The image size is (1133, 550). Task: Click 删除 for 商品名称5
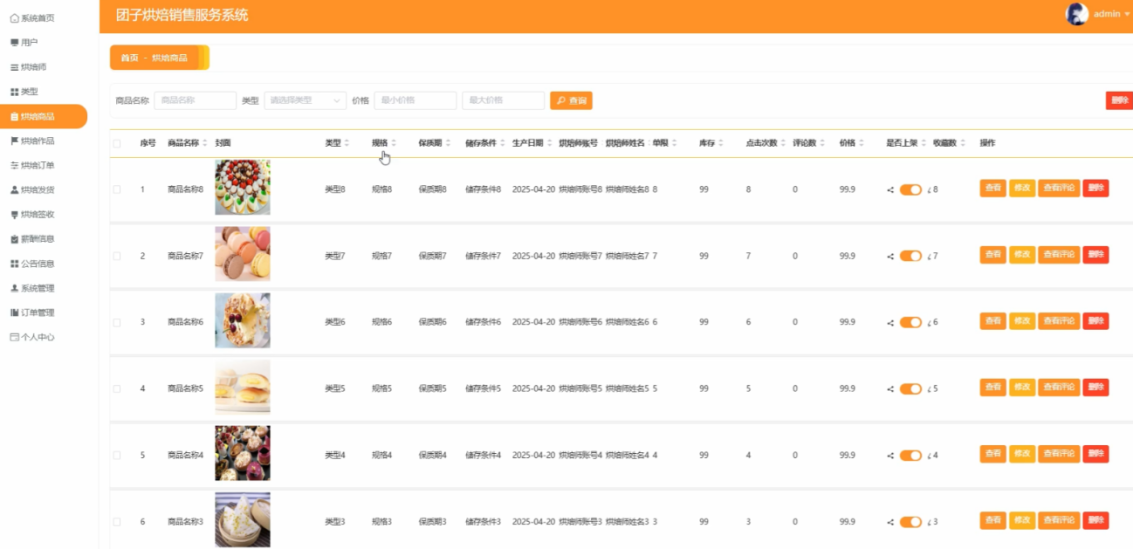[1095, 387]
